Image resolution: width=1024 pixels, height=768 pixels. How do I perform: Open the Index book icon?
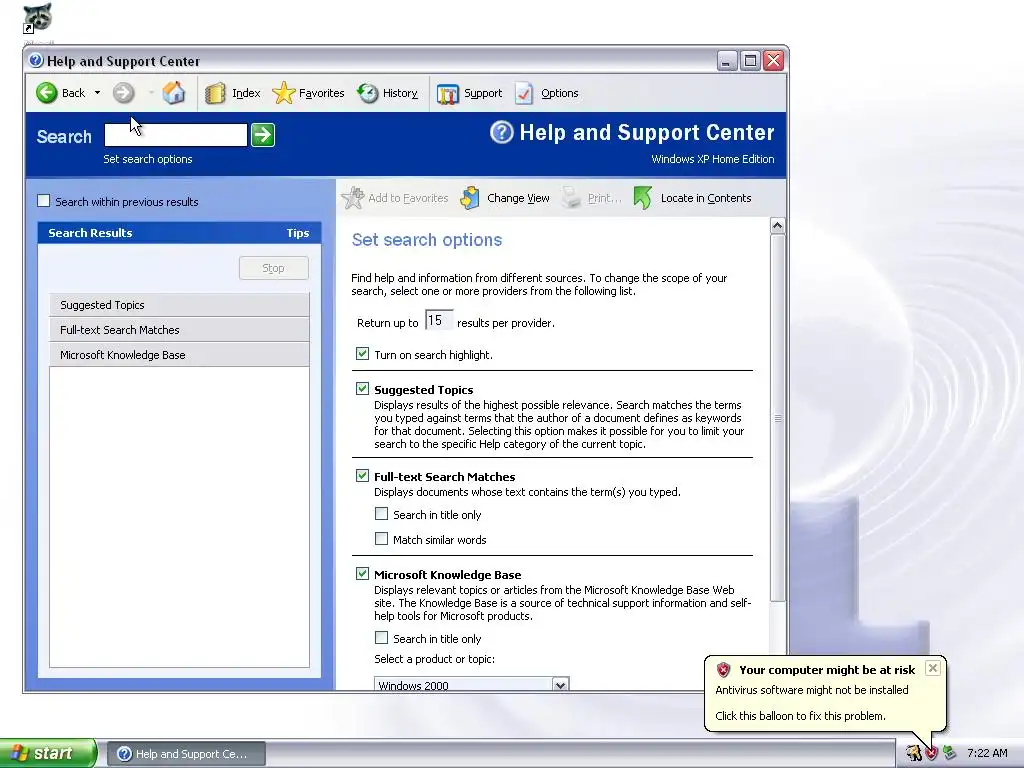[214, 93]
